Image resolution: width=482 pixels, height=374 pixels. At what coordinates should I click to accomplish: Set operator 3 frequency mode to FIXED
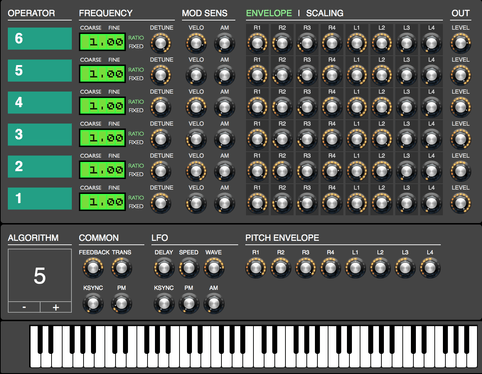[x=136, y=142]
